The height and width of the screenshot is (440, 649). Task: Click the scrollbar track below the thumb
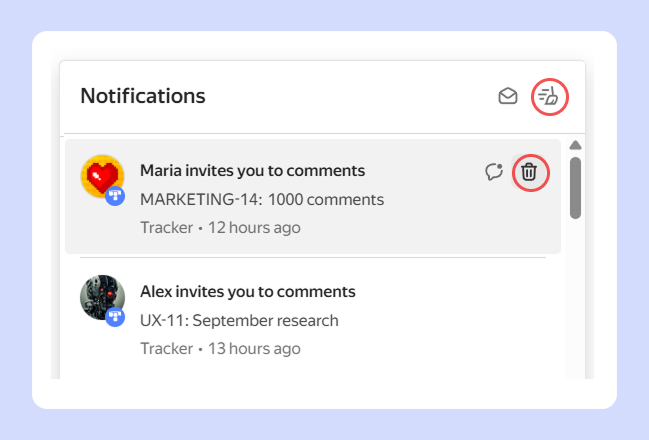575,300
